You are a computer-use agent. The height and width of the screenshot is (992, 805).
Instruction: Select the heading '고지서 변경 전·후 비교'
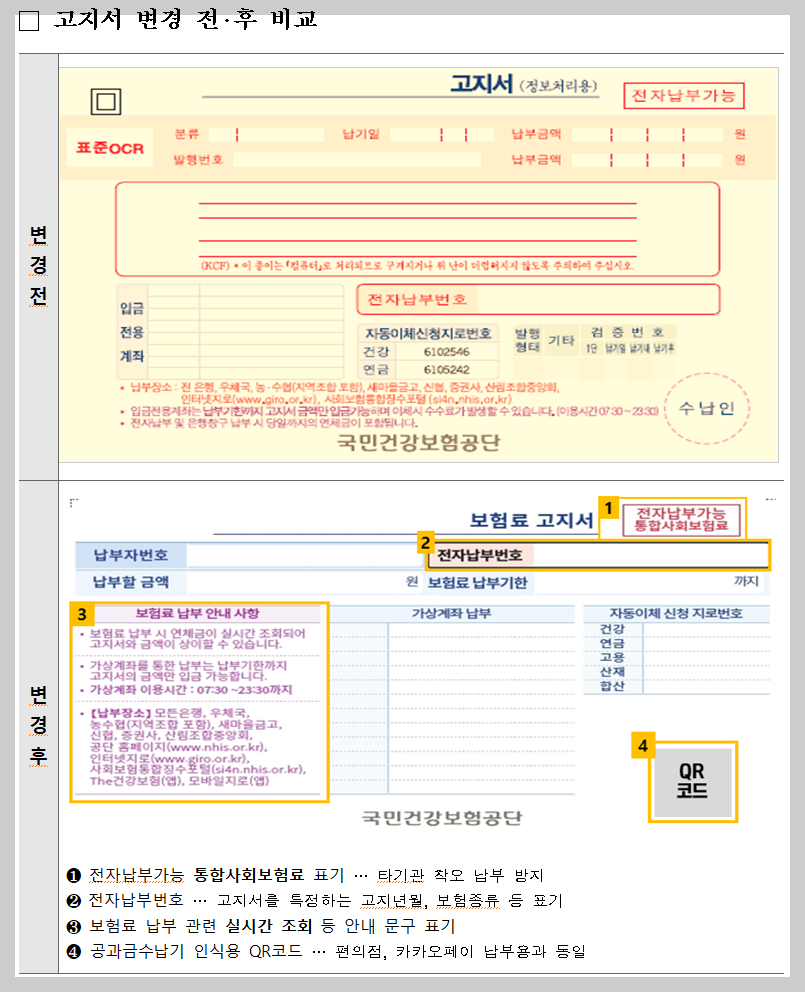point(185,20)
